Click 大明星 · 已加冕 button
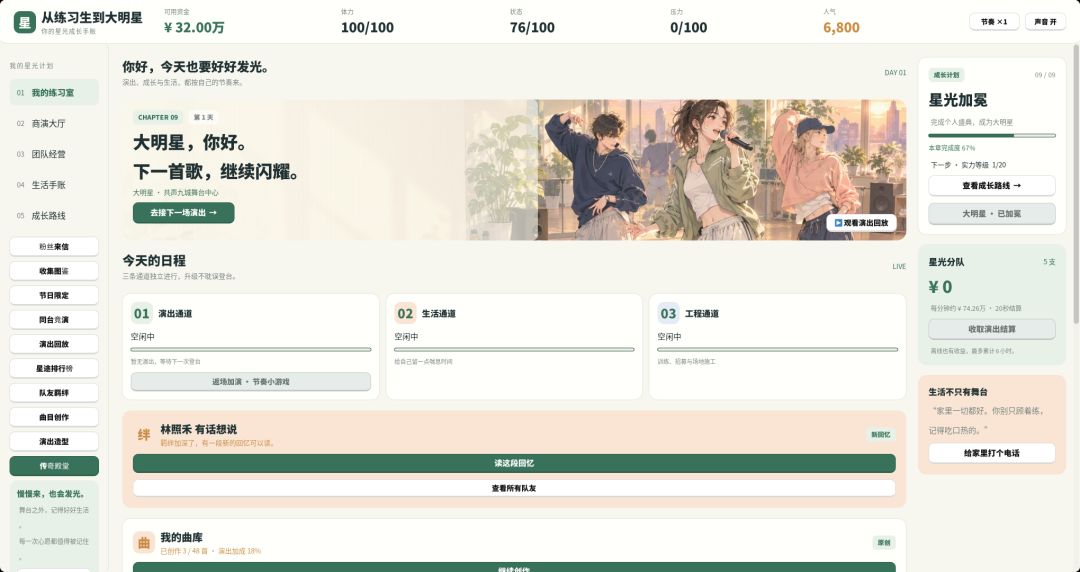Screen dimensions: 1080x572 (x=992, y=214)
